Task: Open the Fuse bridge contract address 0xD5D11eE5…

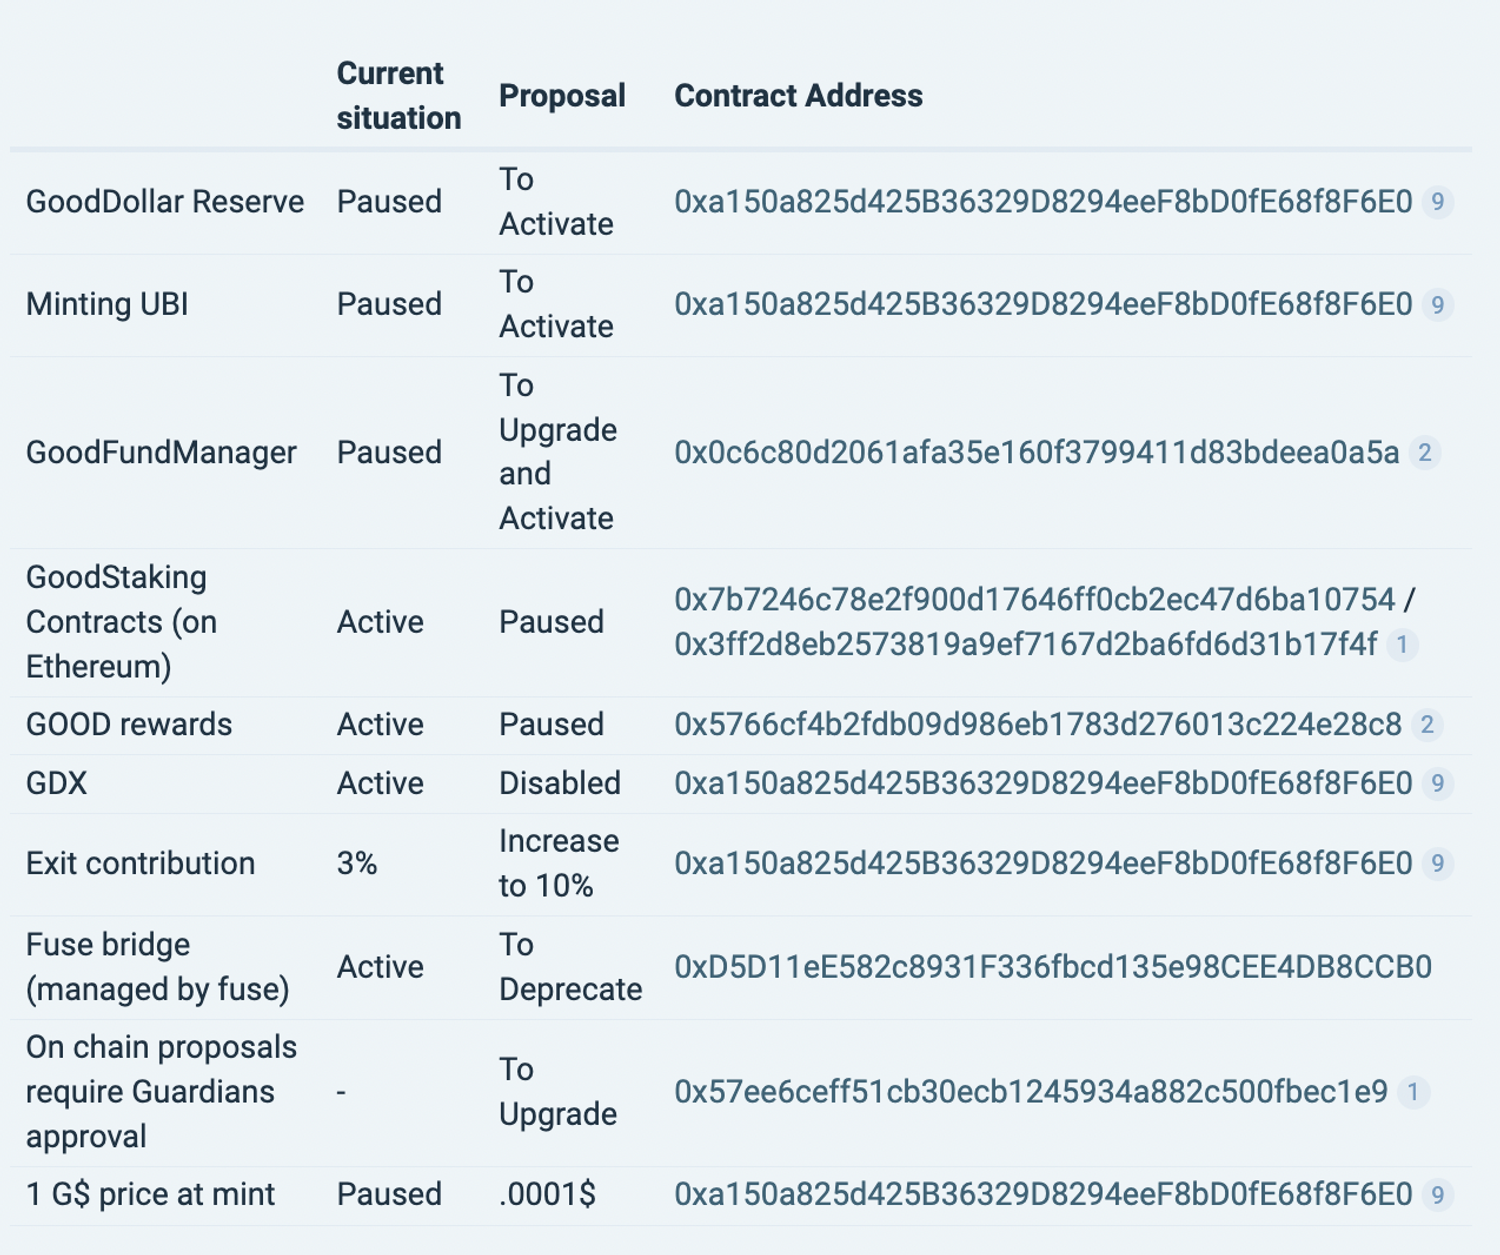Action: (1052, 967)
